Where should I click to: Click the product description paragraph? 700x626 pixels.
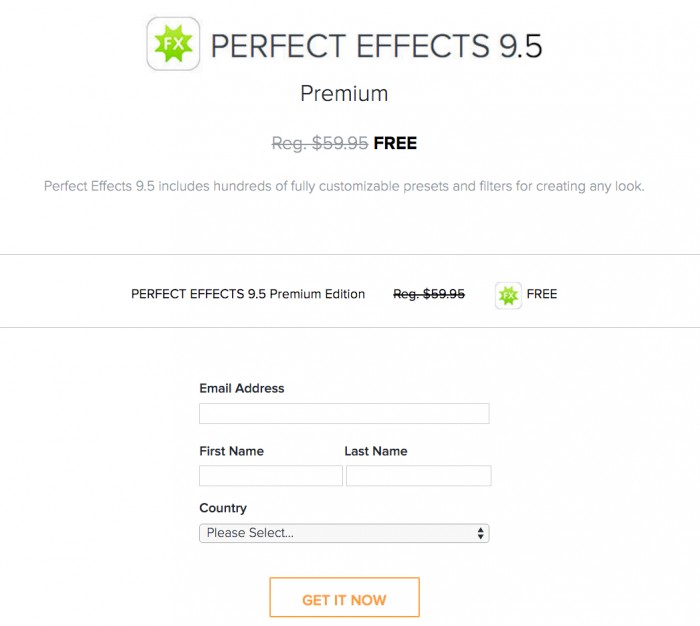point(344,186)
